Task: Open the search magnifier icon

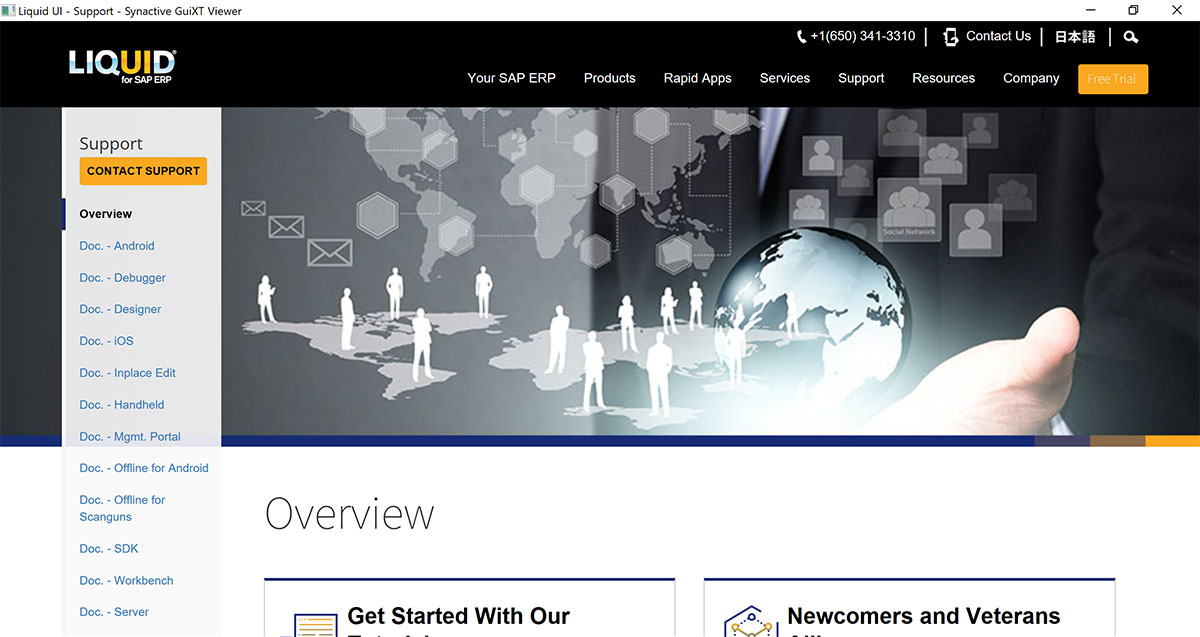Action: [1131, 37]
